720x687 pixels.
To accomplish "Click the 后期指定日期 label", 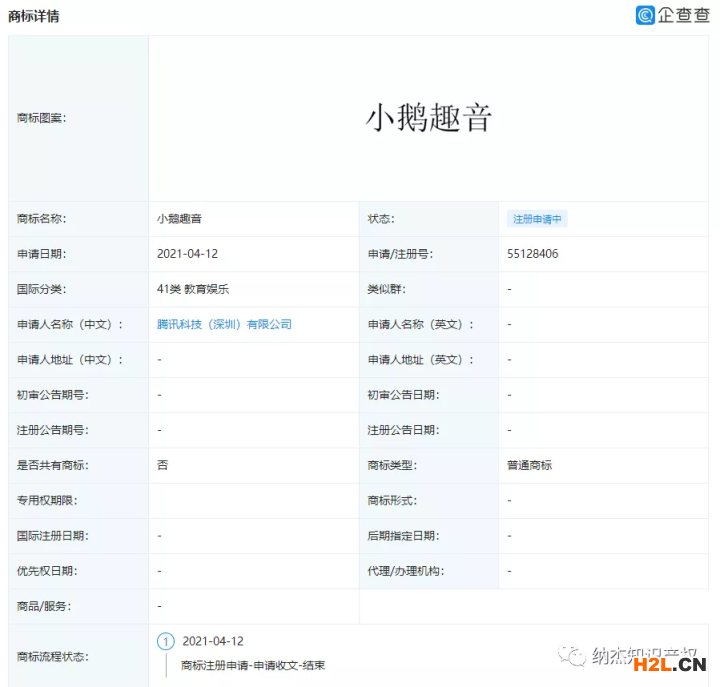I will click(x=403, y=535).
